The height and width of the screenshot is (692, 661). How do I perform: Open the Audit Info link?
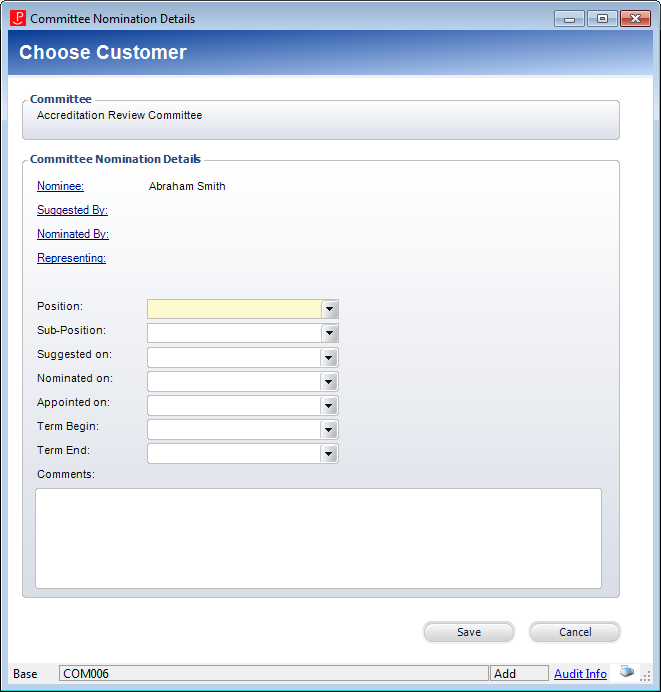click(x=580, y=674)
